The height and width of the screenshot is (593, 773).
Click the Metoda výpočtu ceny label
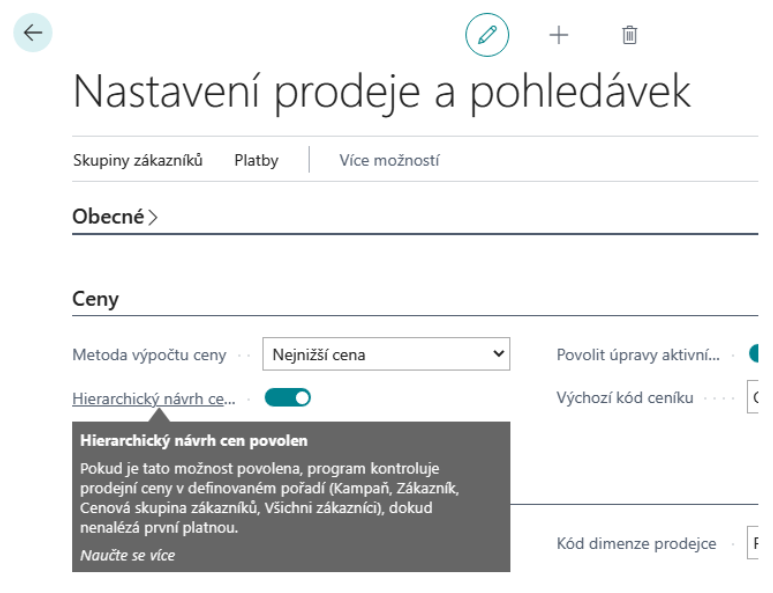click(x=149, y=355)
